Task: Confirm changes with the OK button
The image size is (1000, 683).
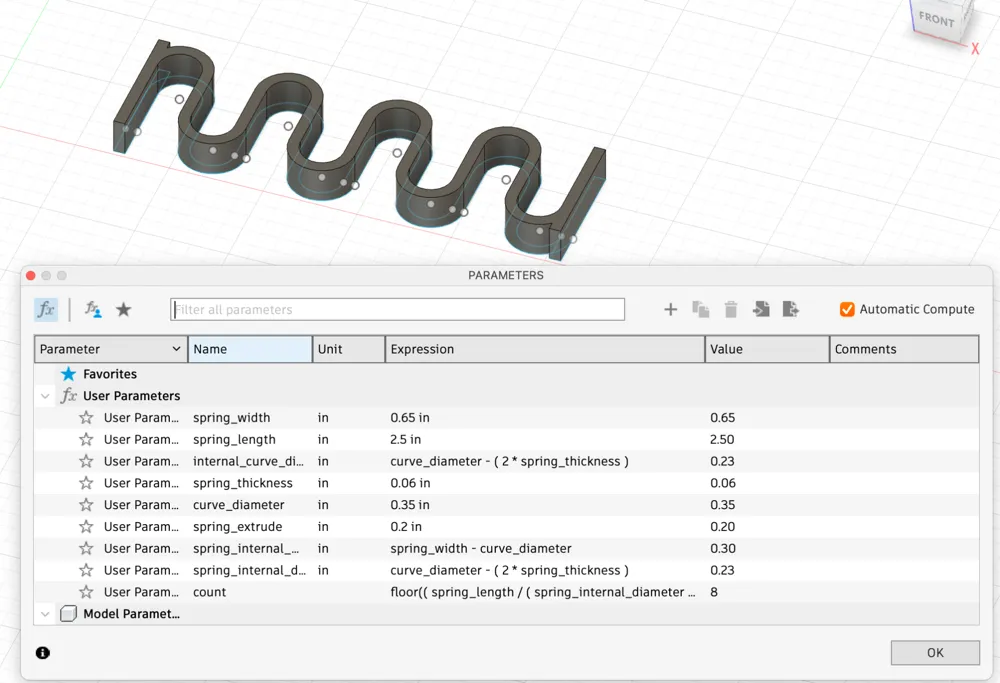Action: (x=934, y=652)
